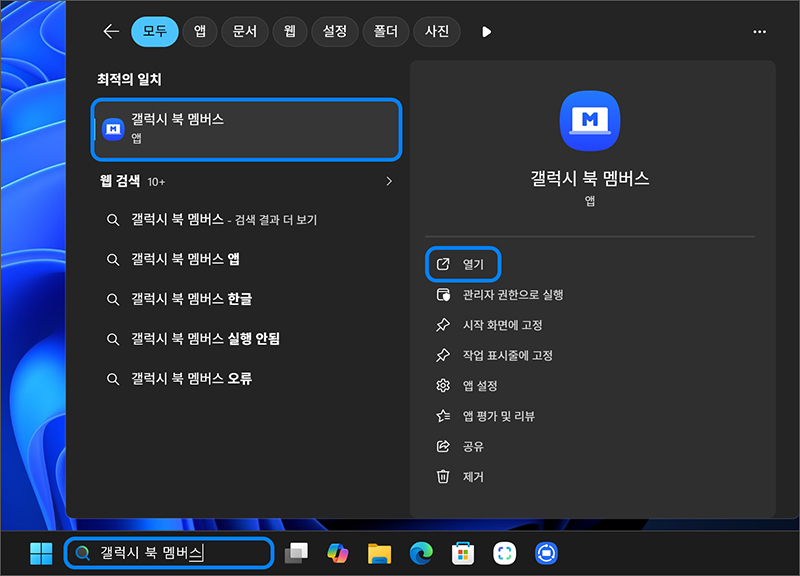Open the Windows Start menu
This screenshot has width=800, height=576.
(41, 554)
